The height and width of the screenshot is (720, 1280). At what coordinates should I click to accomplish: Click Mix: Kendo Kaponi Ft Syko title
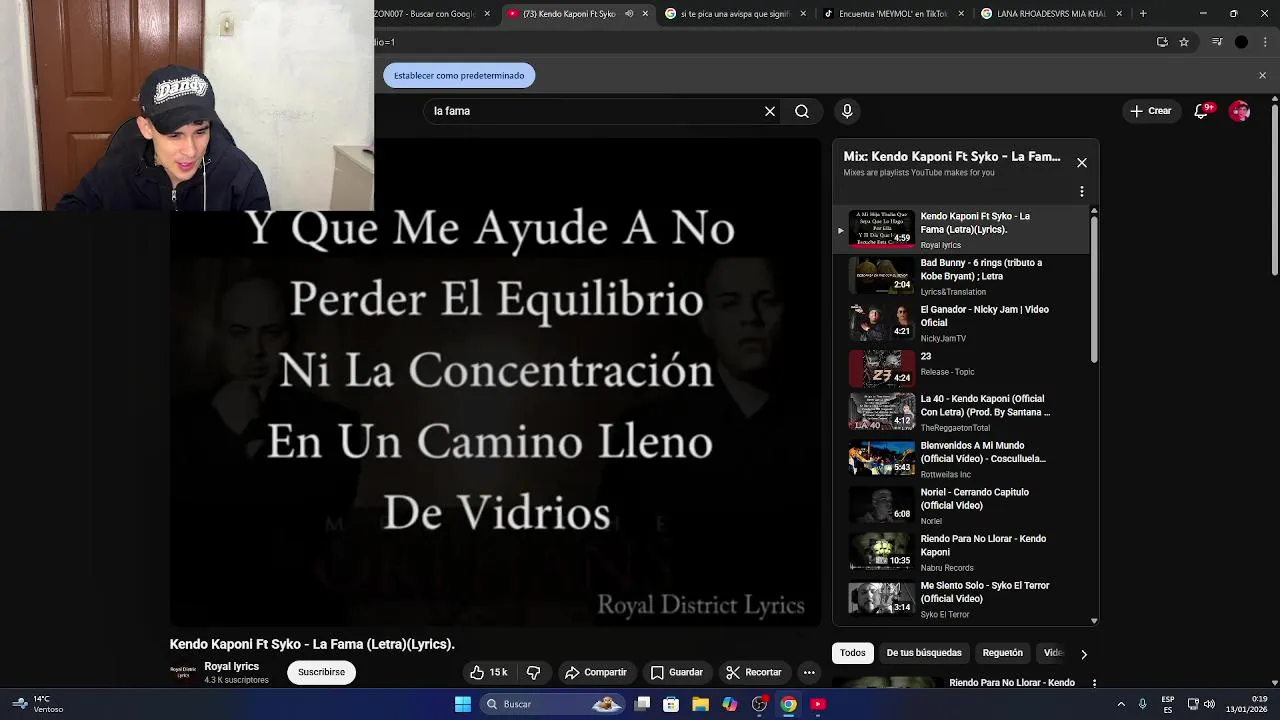[952, 157]
